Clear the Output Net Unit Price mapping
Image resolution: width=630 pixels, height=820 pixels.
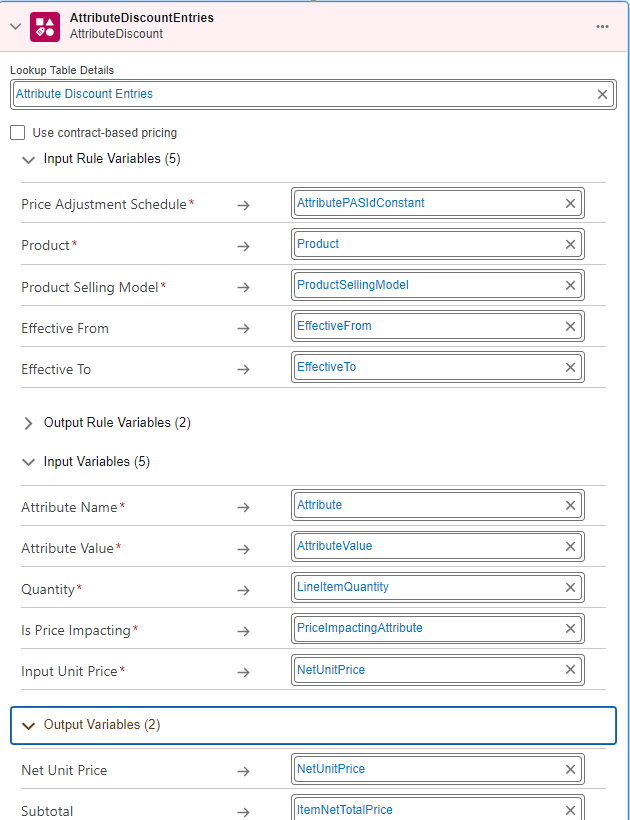click(x=570, y=769)
